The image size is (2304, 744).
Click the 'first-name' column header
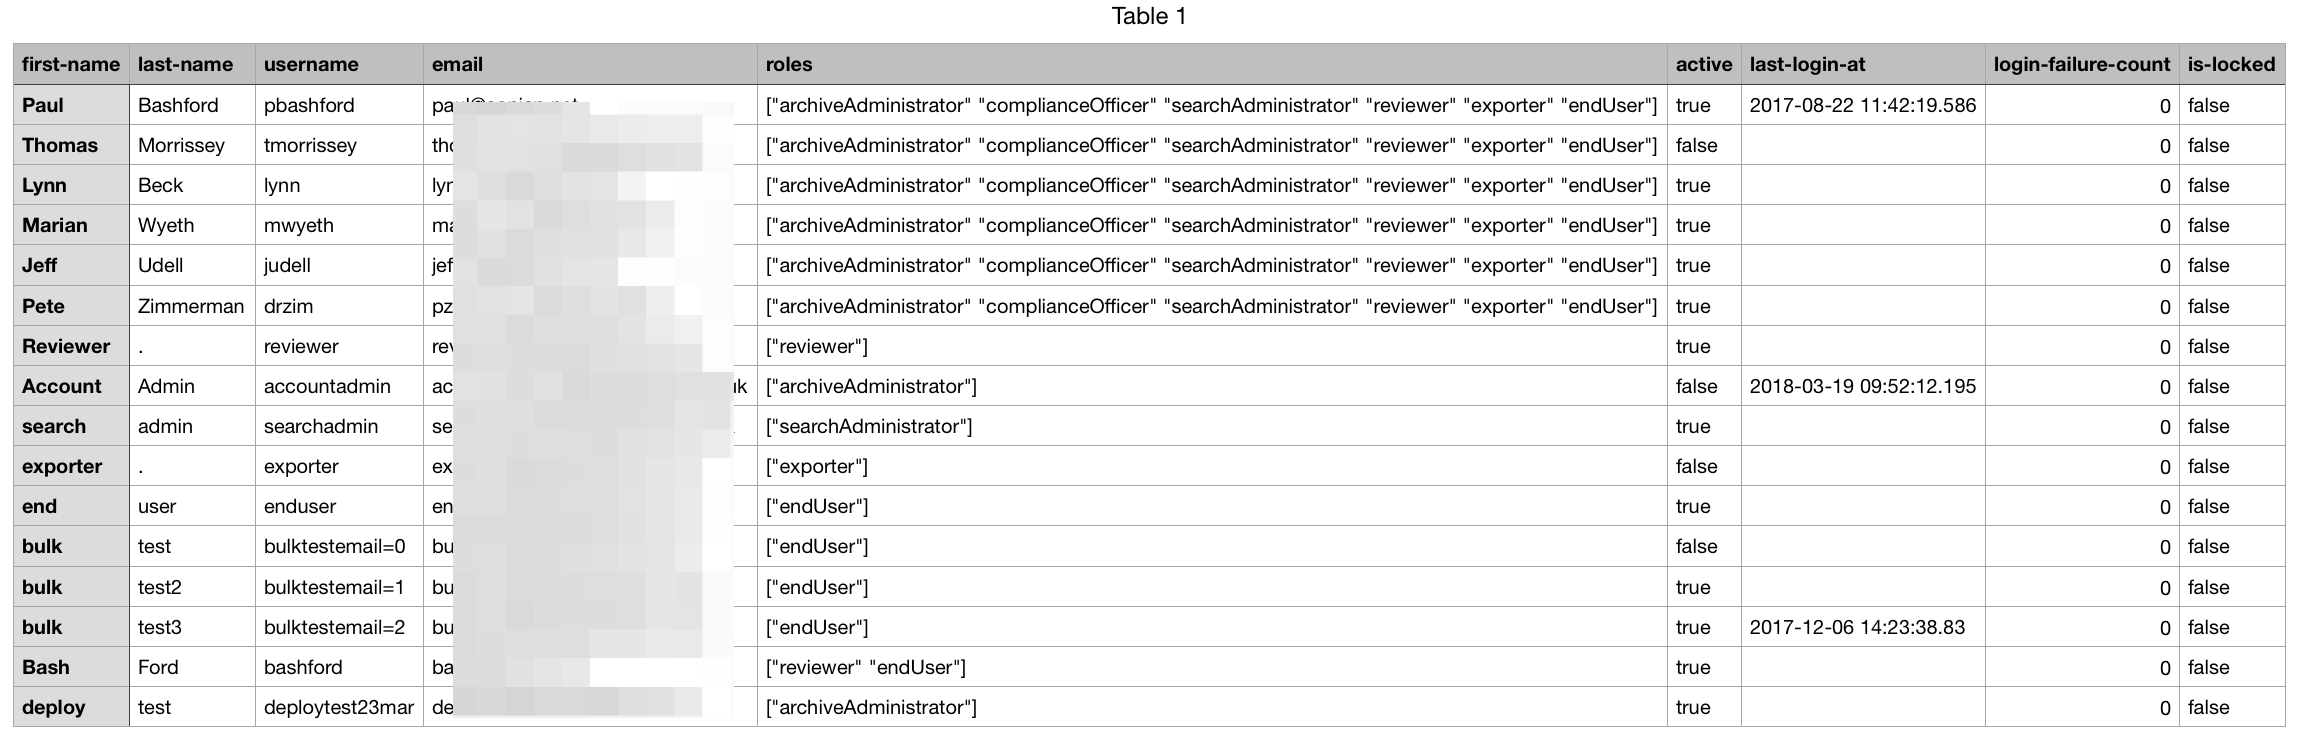click(71, 65)
